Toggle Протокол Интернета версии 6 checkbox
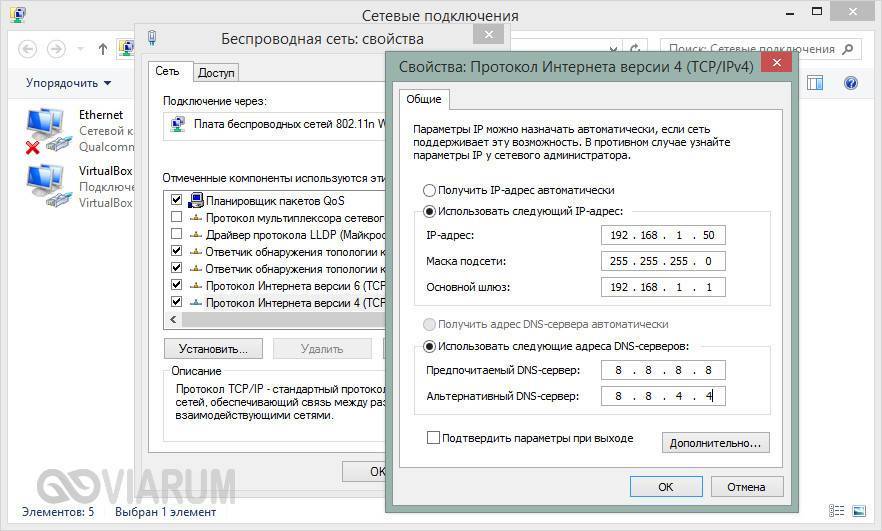The height and width of the screenshot is (531, 882). 177,285
